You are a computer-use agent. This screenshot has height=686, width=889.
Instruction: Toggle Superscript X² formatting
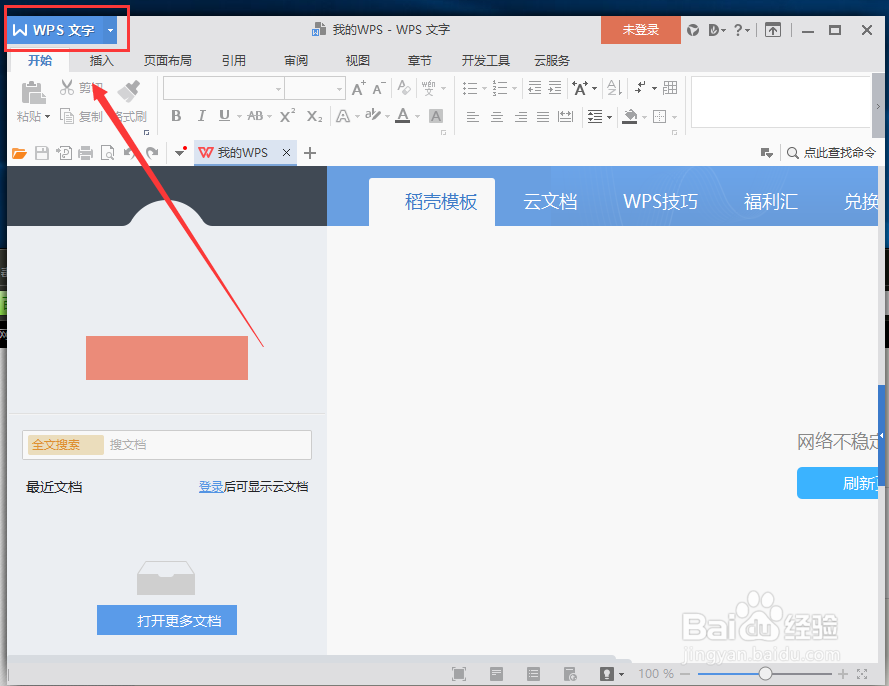point(287,116)
